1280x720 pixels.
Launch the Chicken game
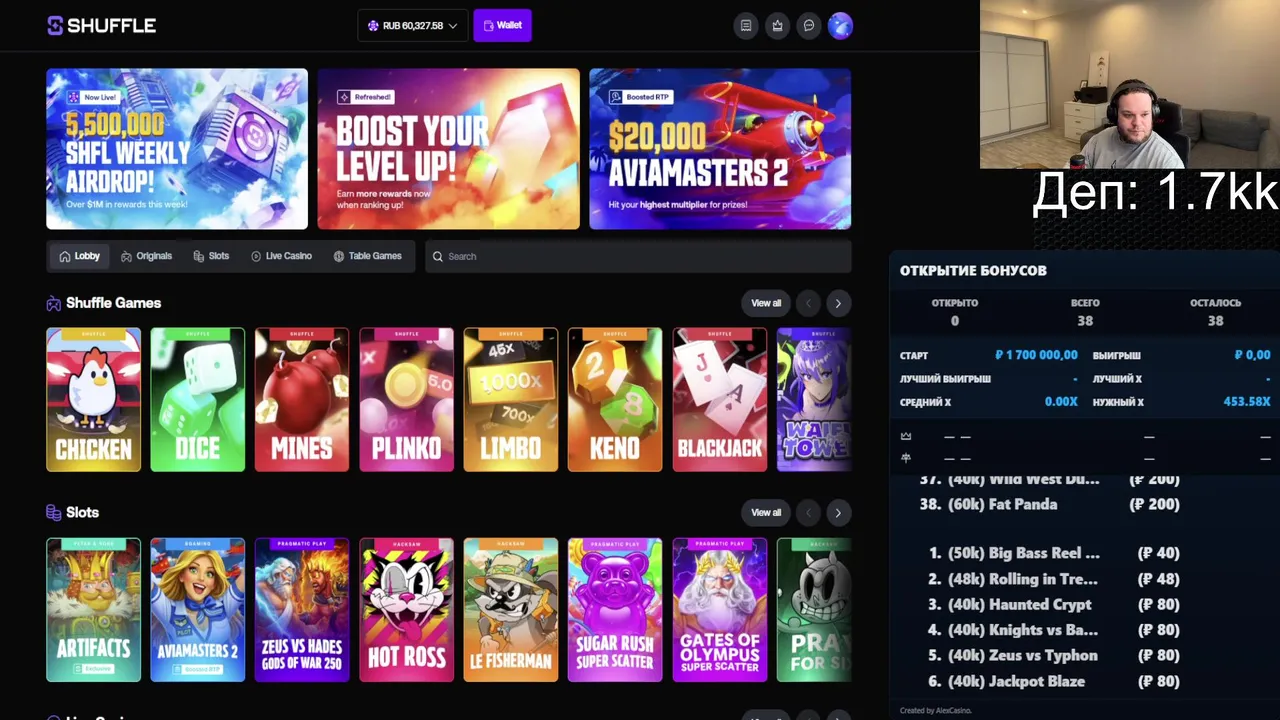(x=94, y=400)
